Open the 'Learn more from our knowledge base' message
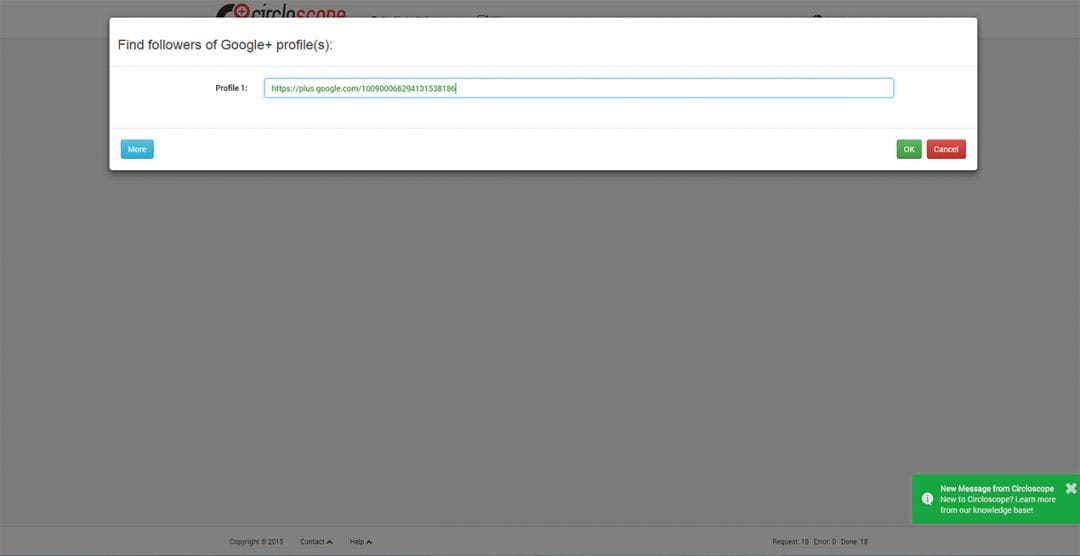Screen dimensions: 1080x556 point(997,505)
